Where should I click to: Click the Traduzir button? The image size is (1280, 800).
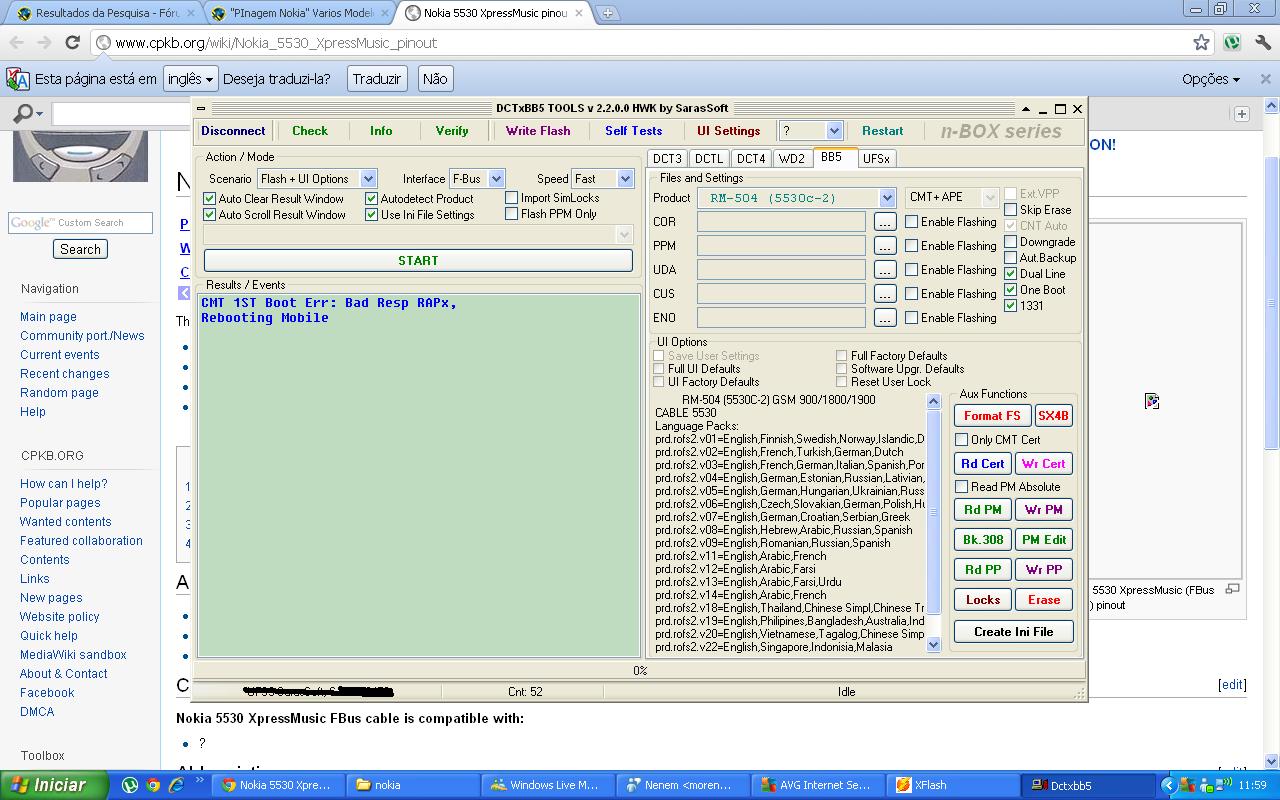pos(377,79)
